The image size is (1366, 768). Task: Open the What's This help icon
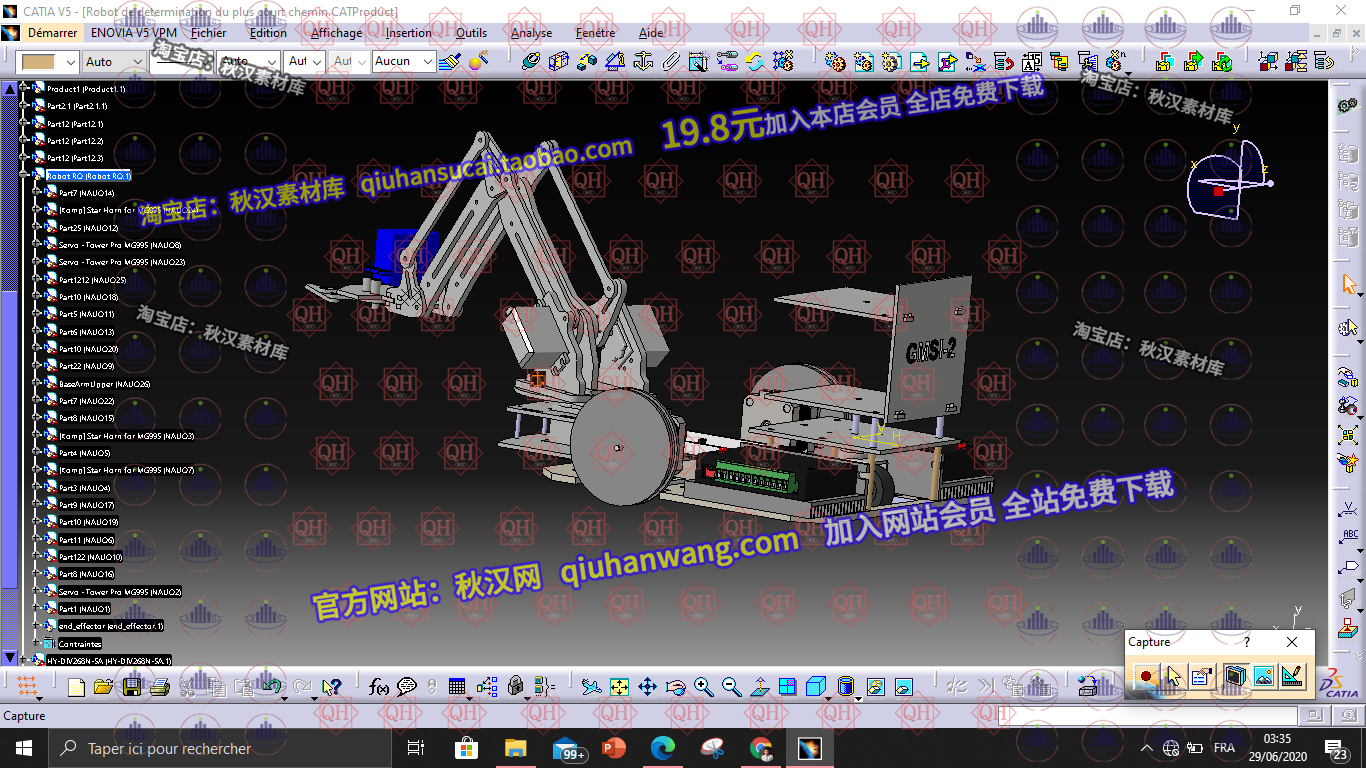tap(332, 687)
